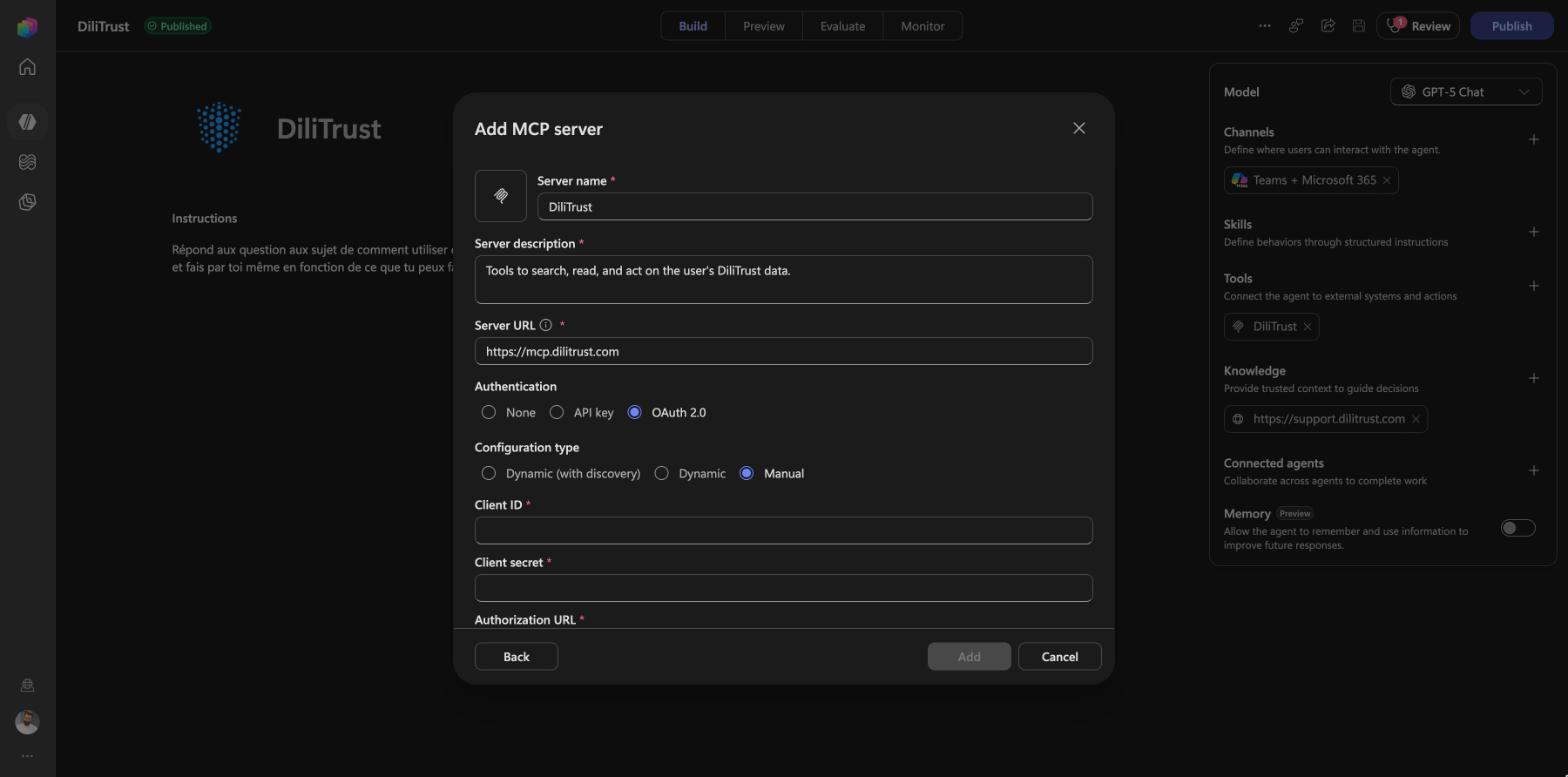
Task: Open the Home icon in left sidebar
Action: coord(27,67)
